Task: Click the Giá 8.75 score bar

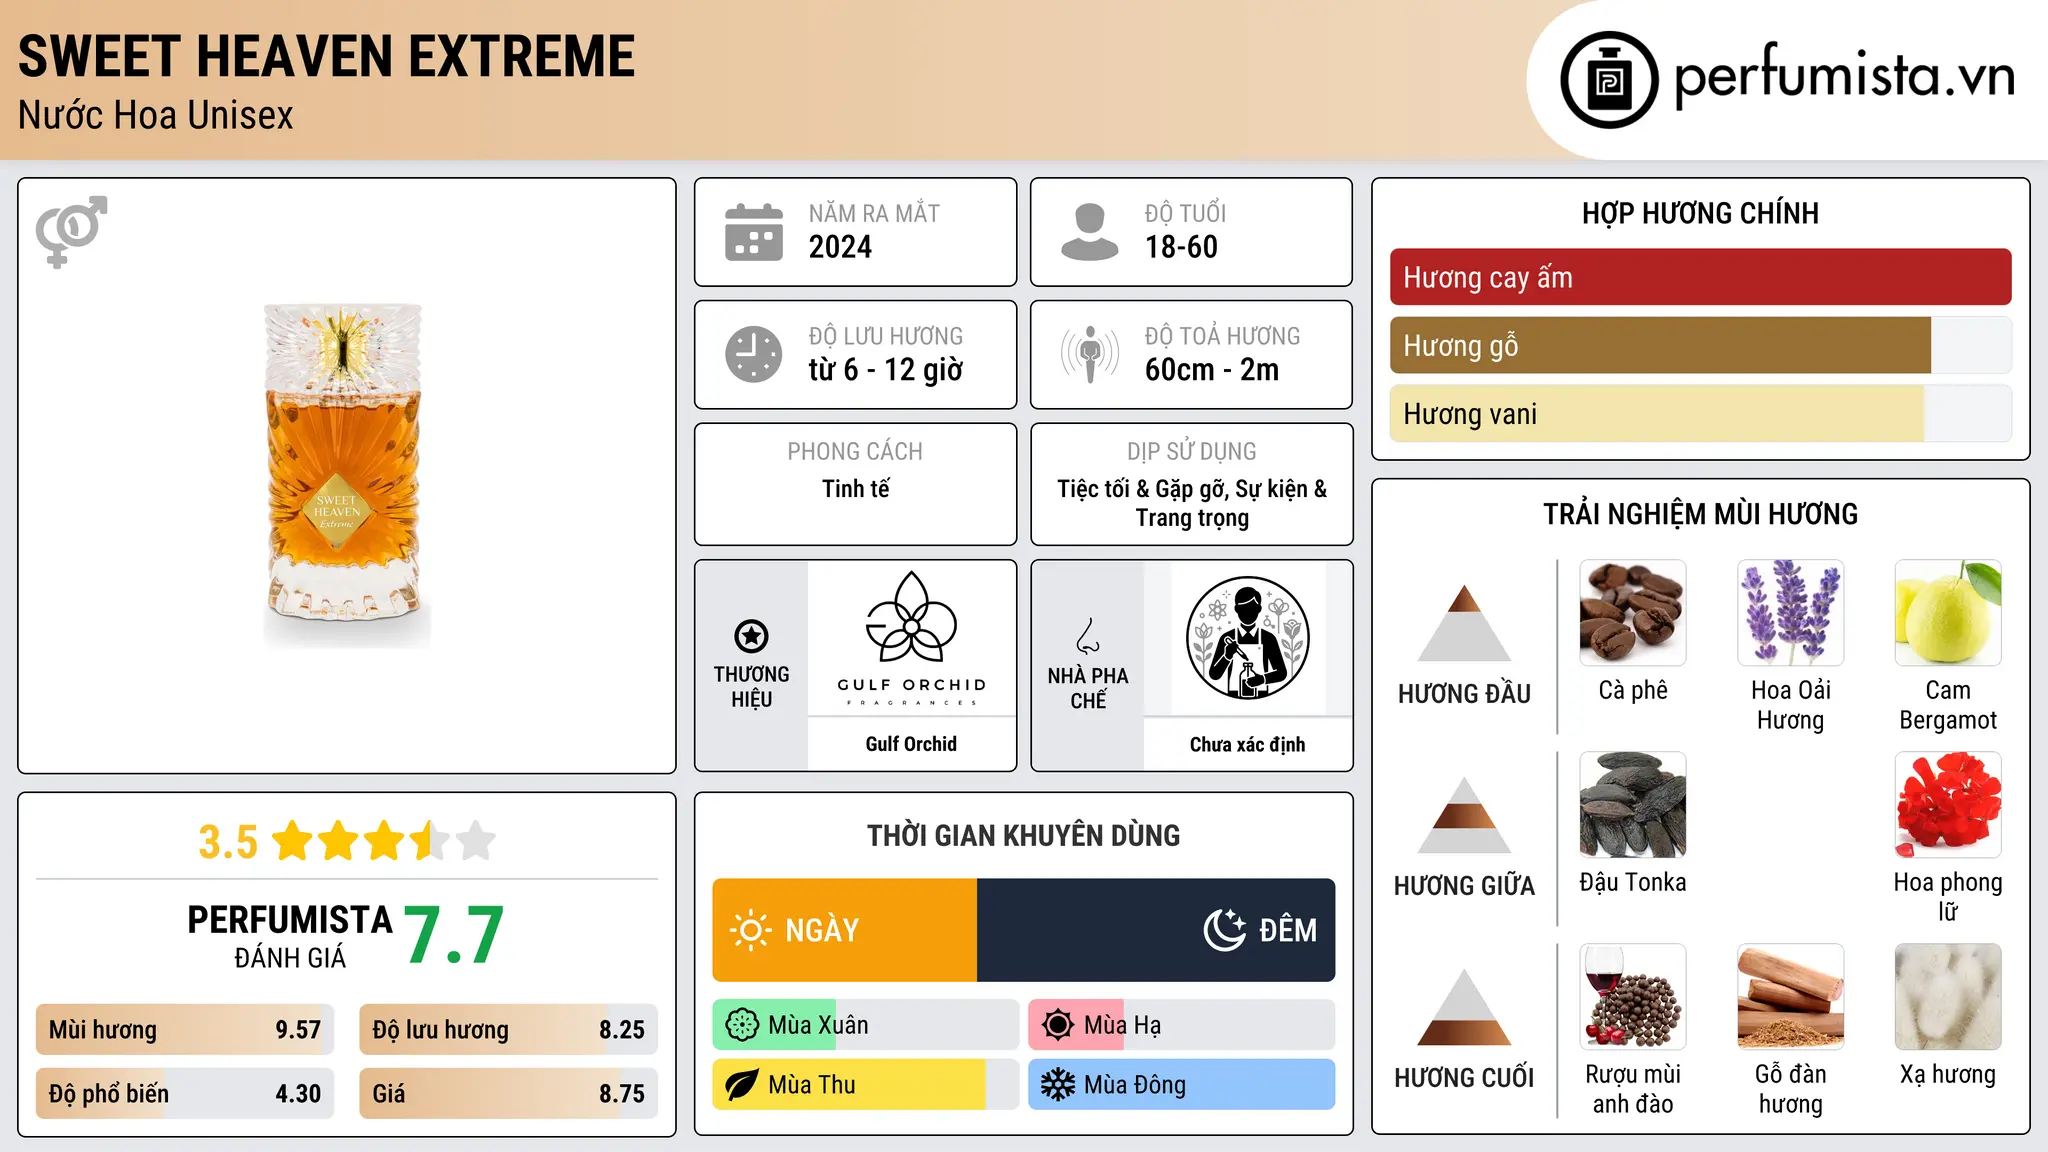Action: pos(508,1093)
